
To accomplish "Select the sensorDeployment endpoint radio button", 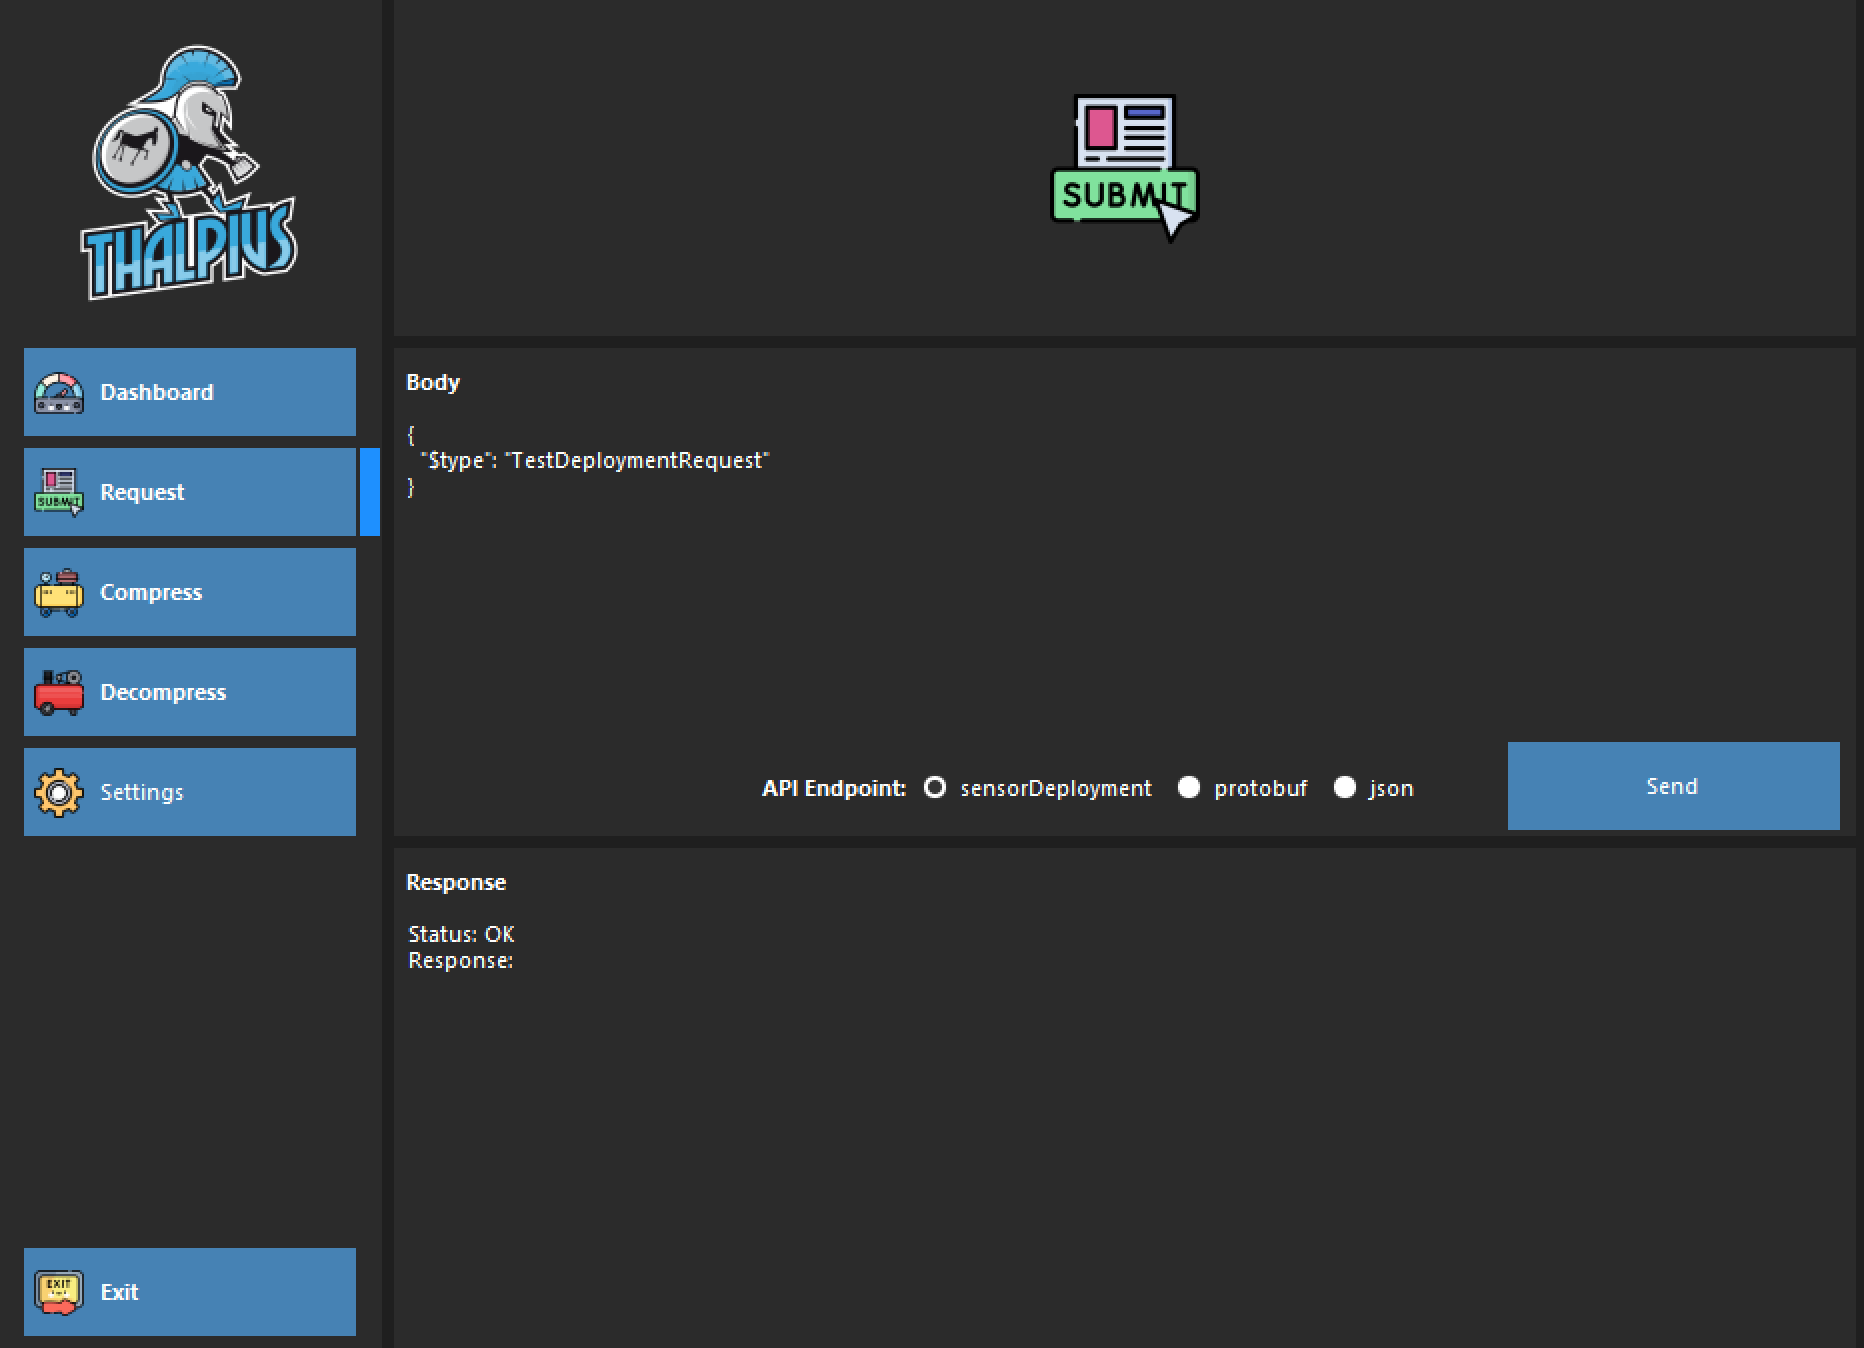I will click(x=935, y=788).
